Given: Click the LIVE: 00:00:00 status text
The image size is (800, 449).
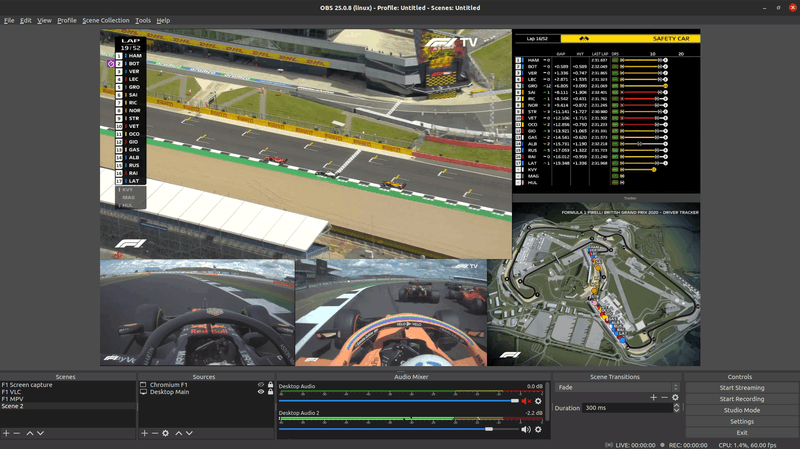Looking at the screenshot, I should click(x=635, y=445).
